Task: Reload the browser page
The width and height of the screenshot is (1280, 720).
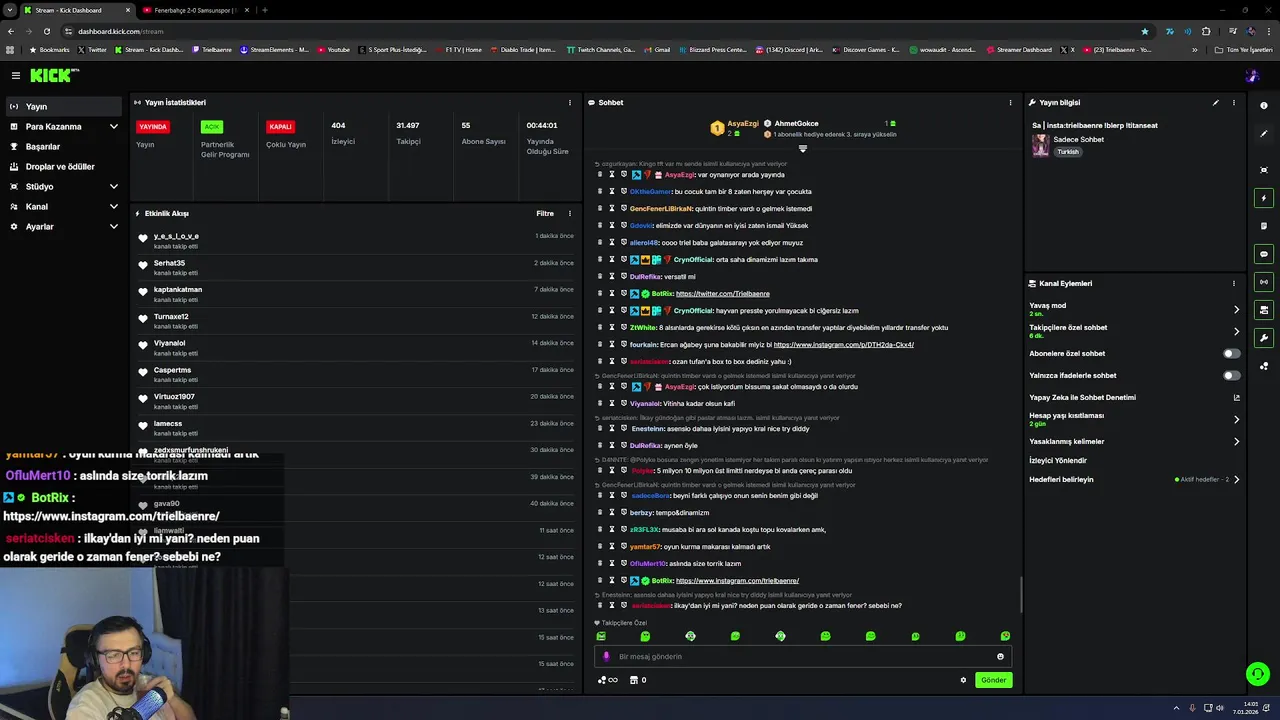Action: coord(46,31)
